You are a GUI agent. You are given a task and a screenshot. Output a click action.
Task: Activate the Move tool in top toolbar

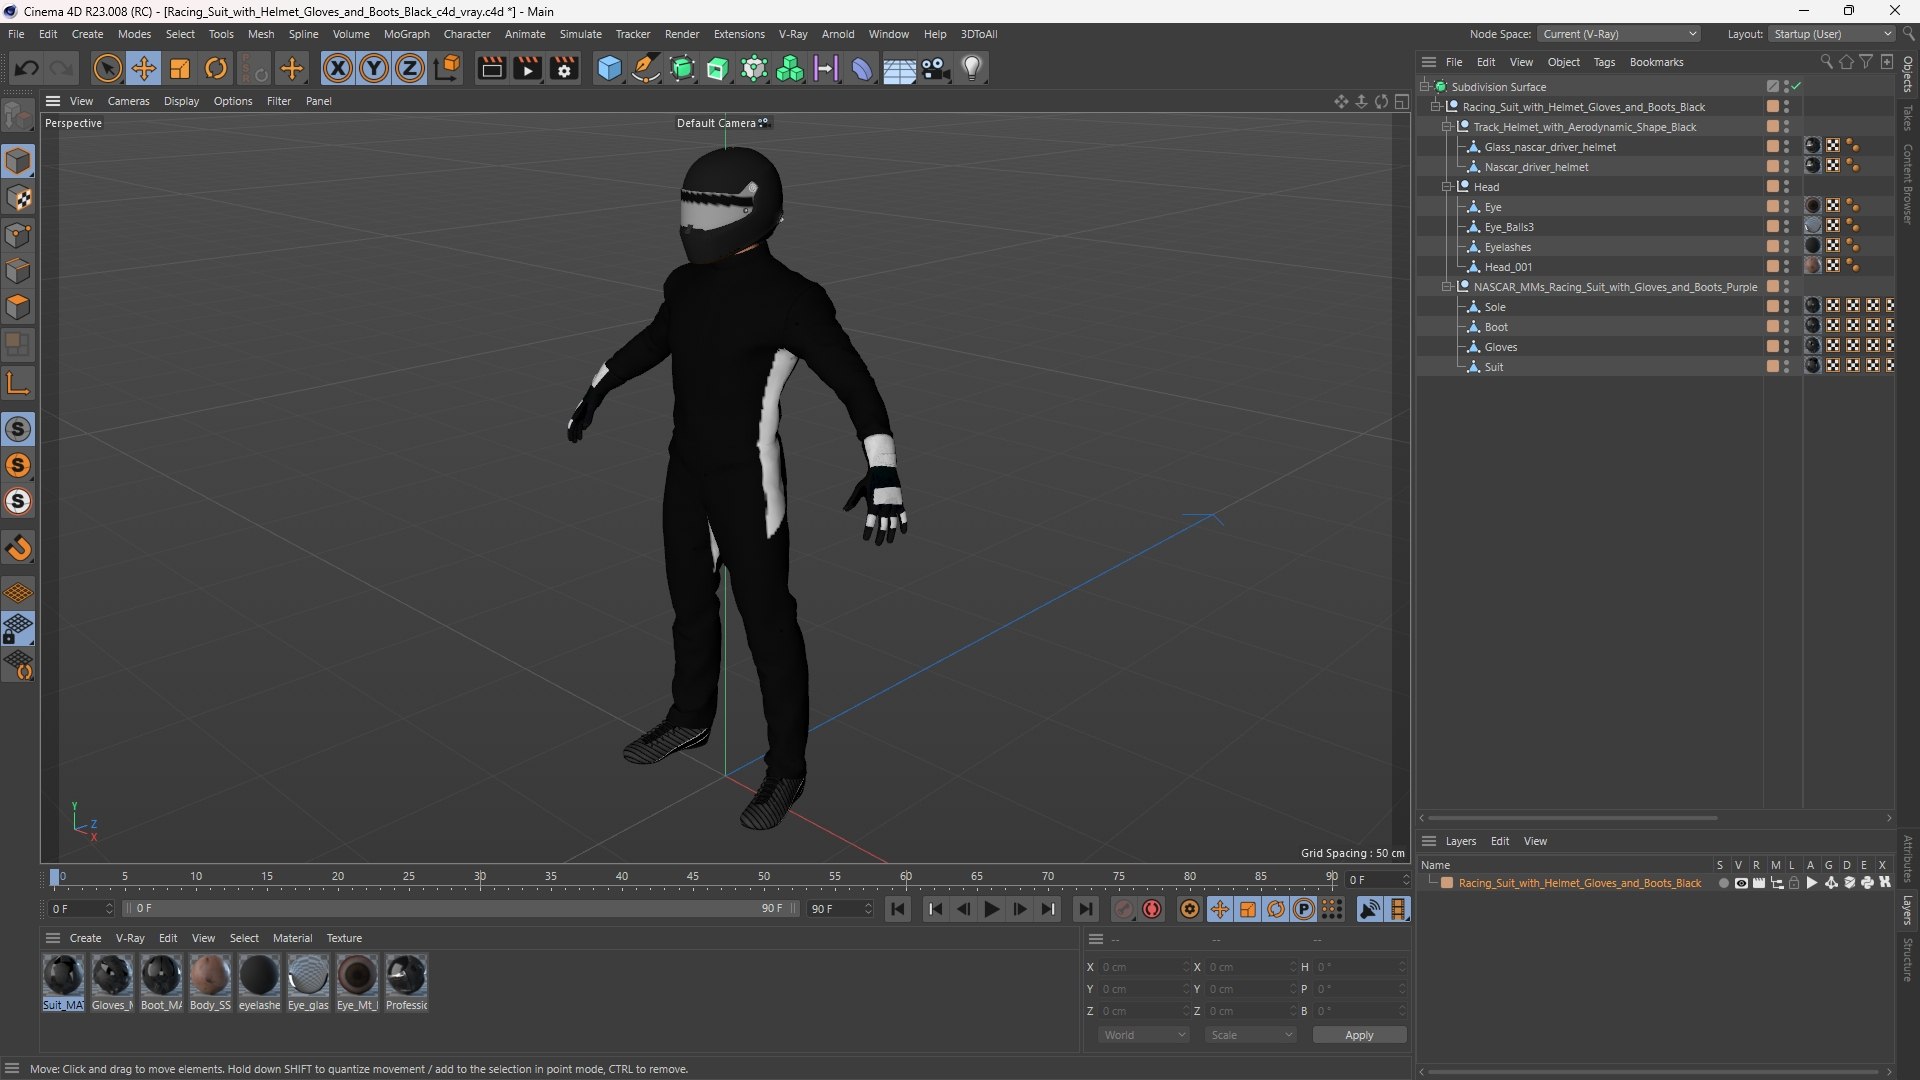(x=144, y=68)
